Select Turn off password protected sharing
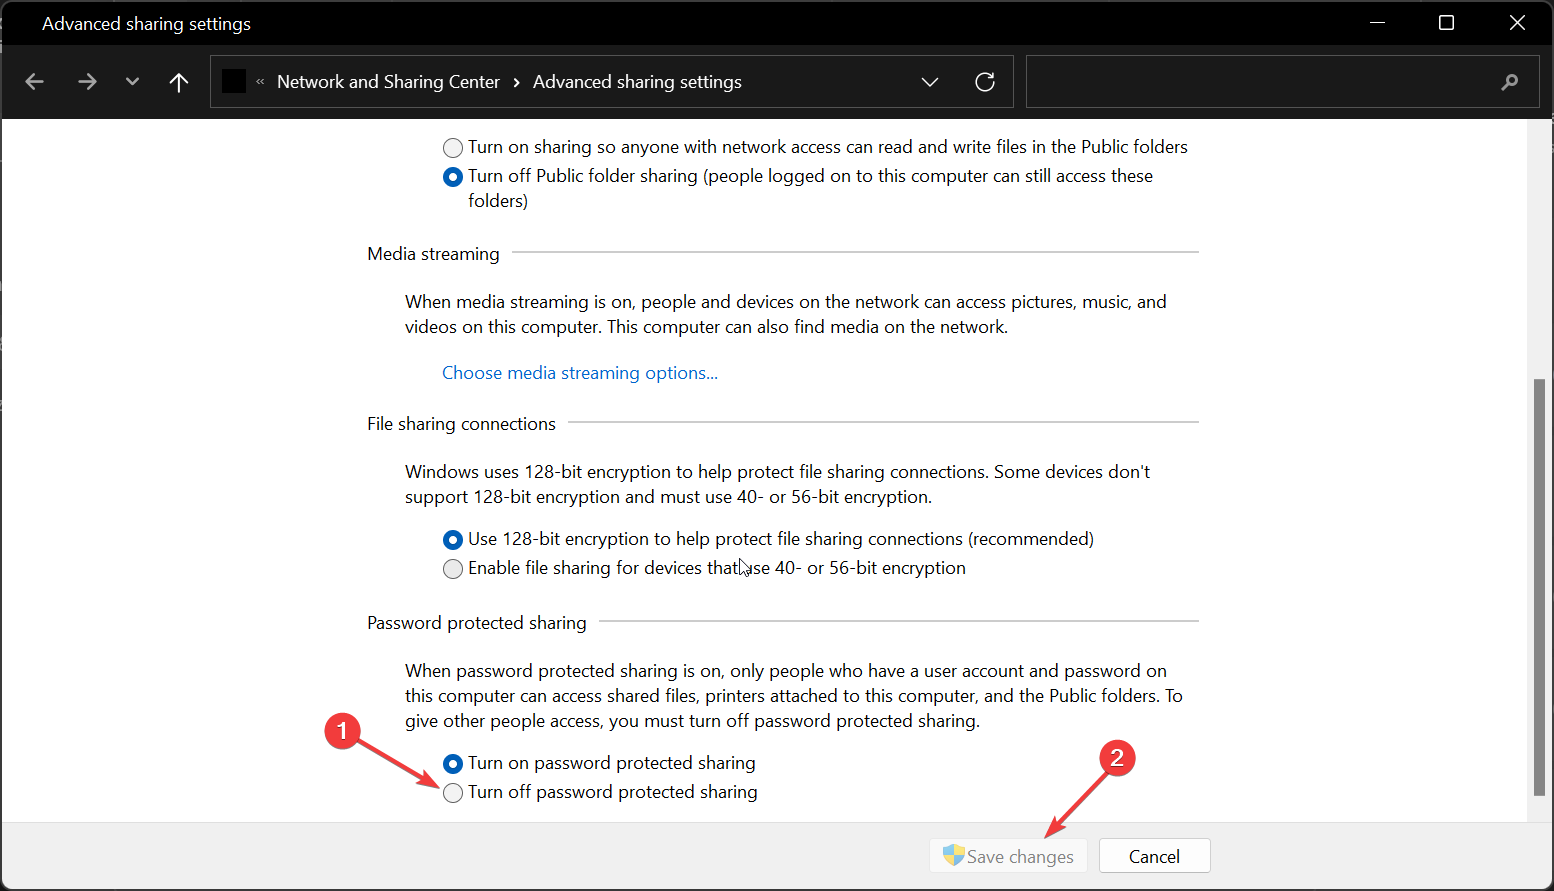This screenshot has width=1554, height=891. click(x=453, y=793)
